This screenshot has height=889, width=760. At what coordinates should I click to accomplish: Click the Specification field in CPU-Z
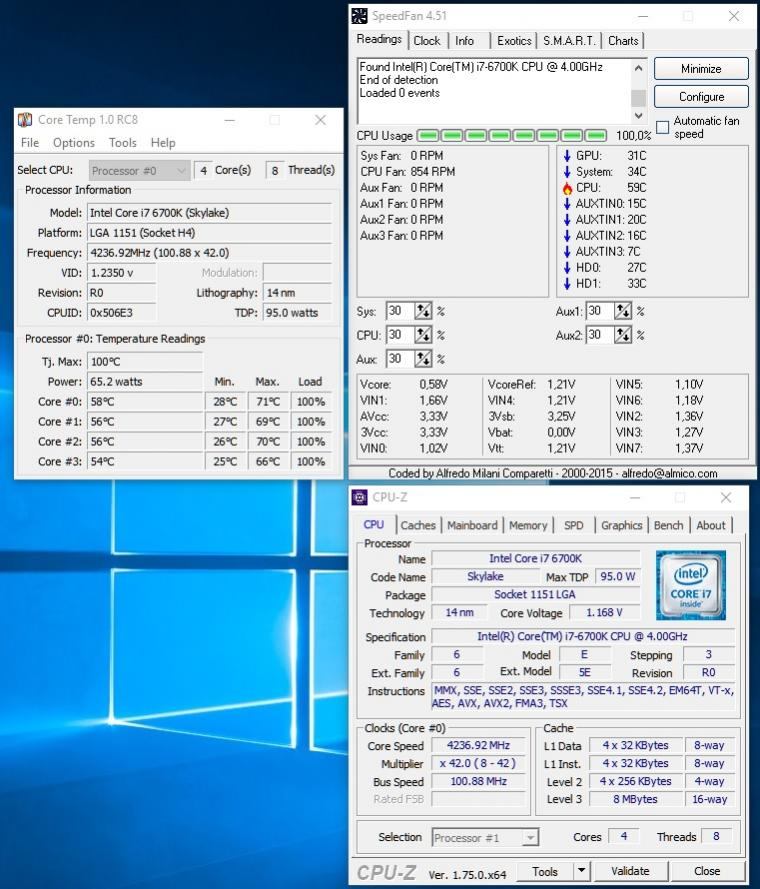[x=582, y=636]
